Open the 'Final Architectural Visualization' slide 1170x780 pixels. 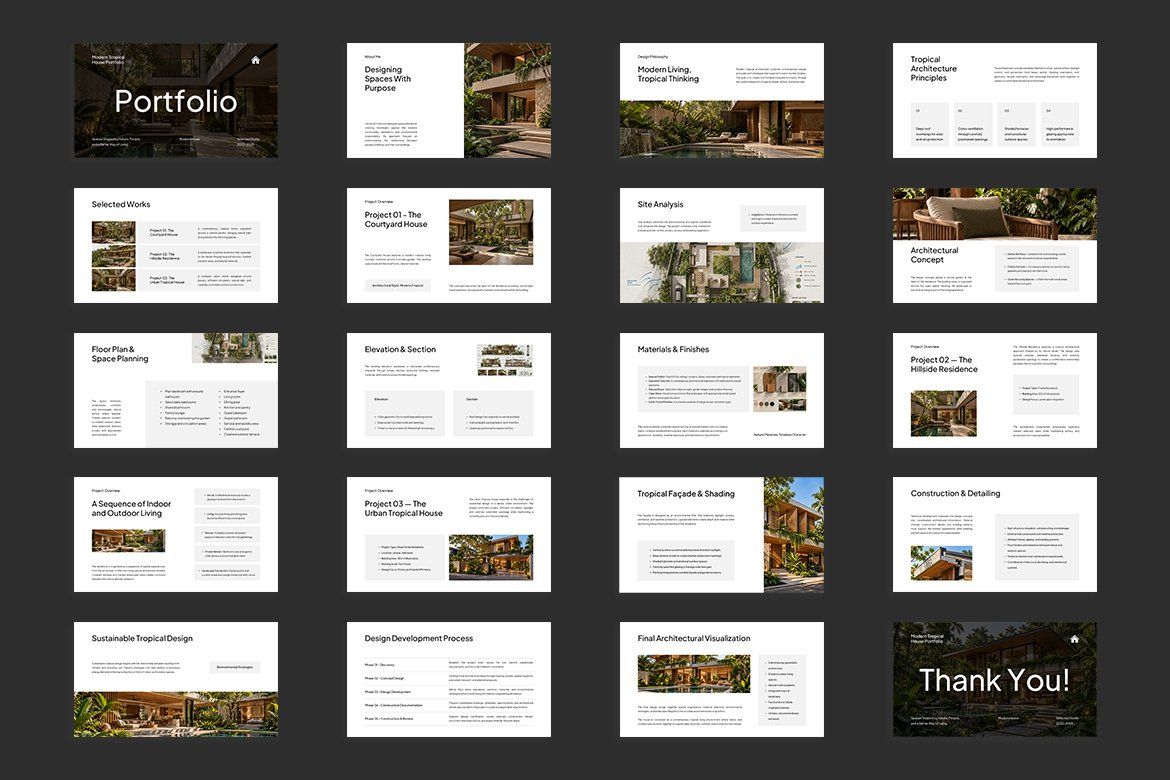click(x=722, y=679)
